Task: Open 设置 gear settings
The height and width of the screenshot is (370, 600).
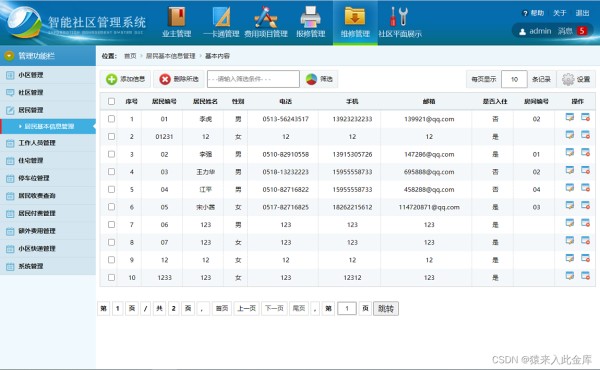Action: (x=576, y=79)
